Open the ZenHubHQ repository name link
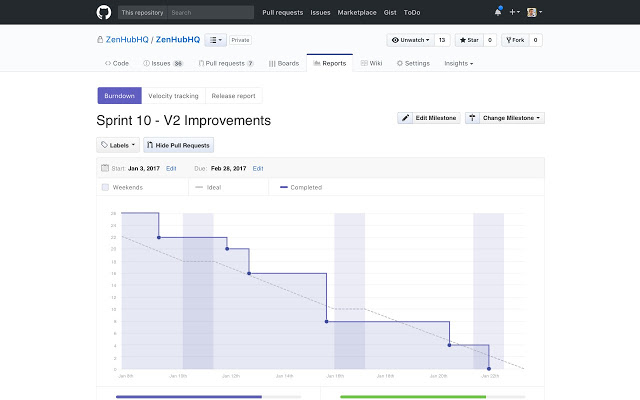This screenshot has height=400, width=640. click(178, 40)
